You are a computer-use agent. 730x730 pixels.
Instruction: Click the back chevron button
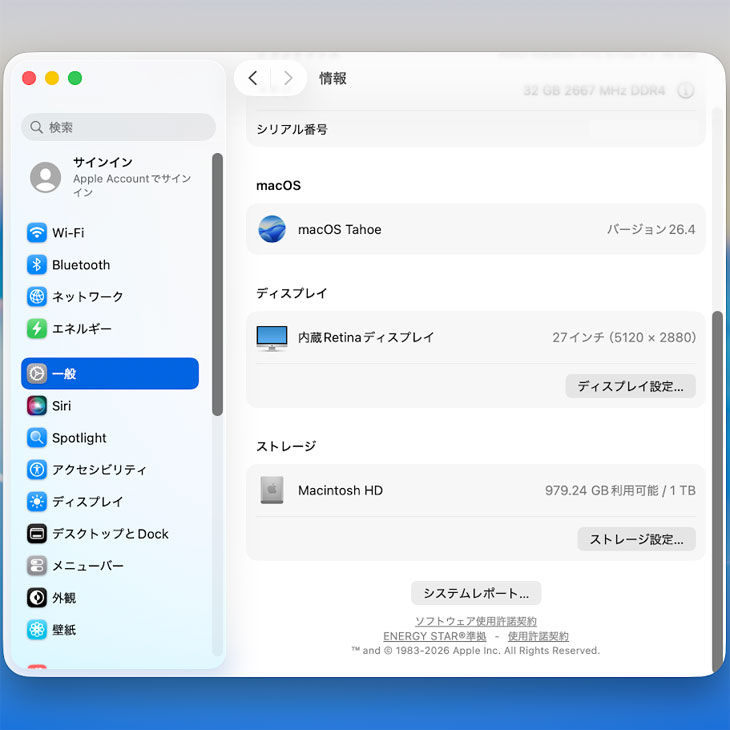coord(253,78)
